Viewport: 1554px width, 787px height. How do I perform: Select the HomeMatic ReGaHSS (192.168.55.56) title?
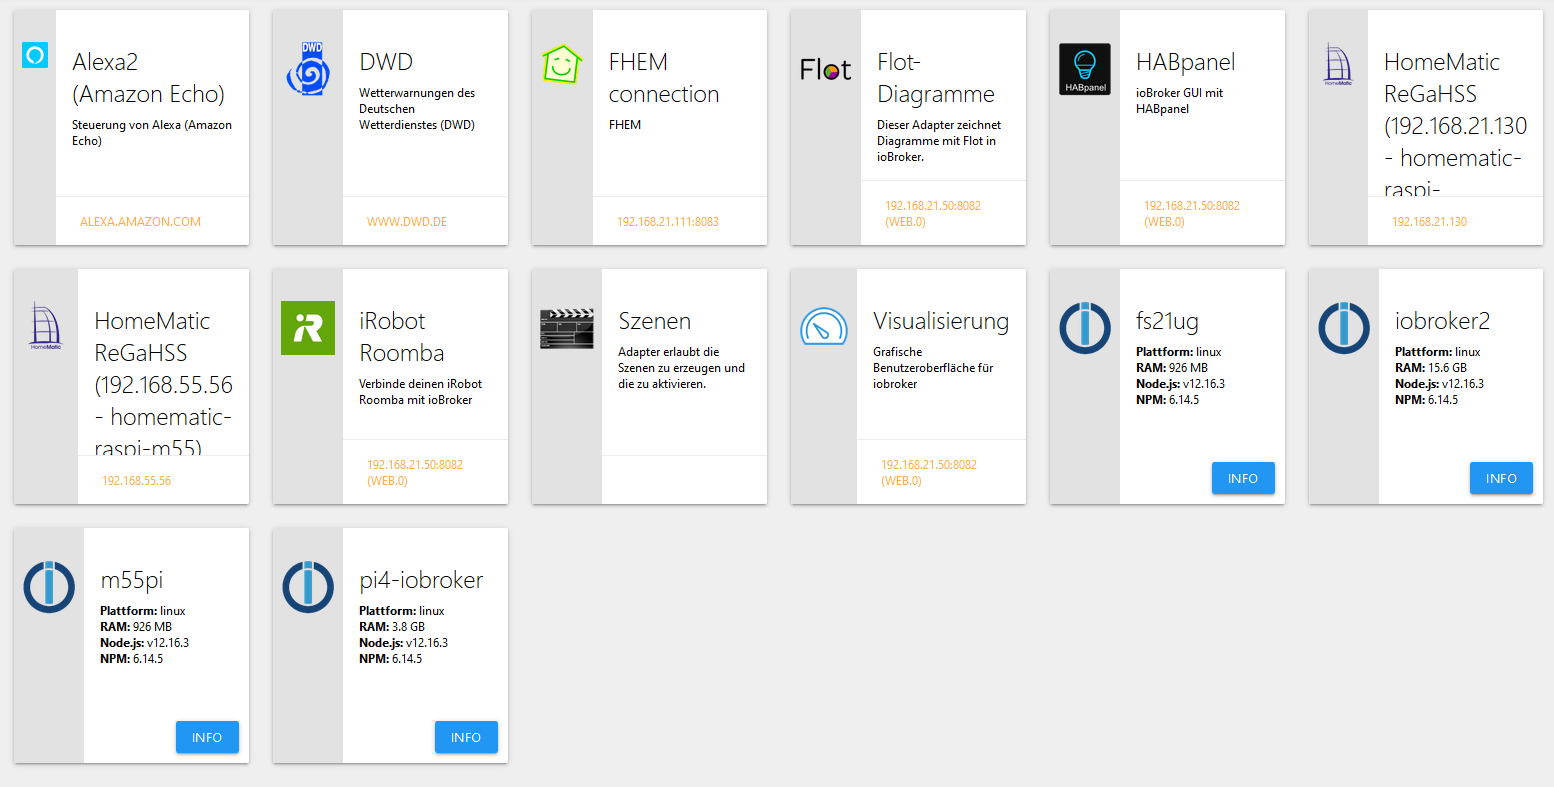point(164,382)
